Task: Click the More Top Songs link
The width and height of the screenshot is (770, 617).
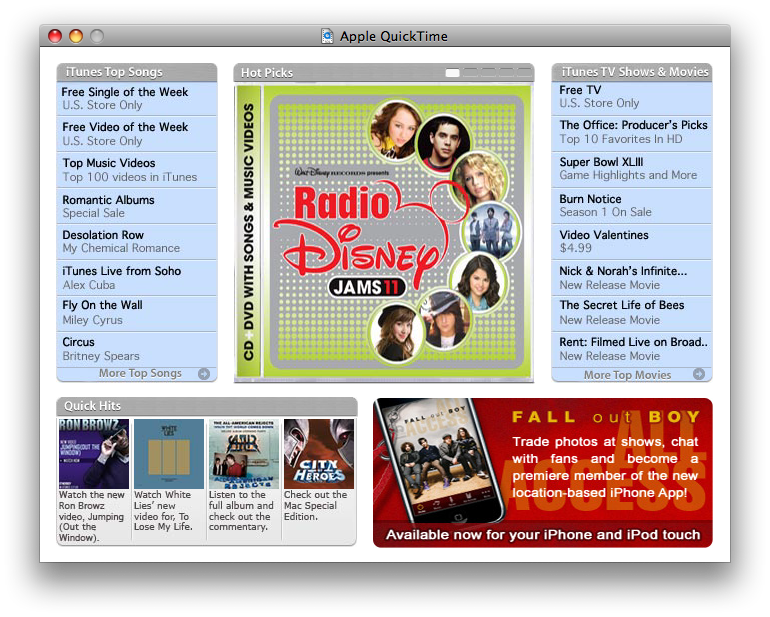Action: click(x=140, y=373)
